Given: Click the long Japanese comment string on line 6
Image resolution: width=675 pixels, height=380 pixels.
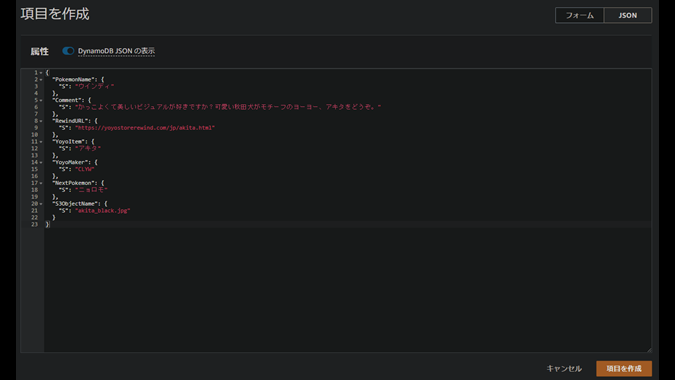Looking at the screenshot, I should (228, 107).
